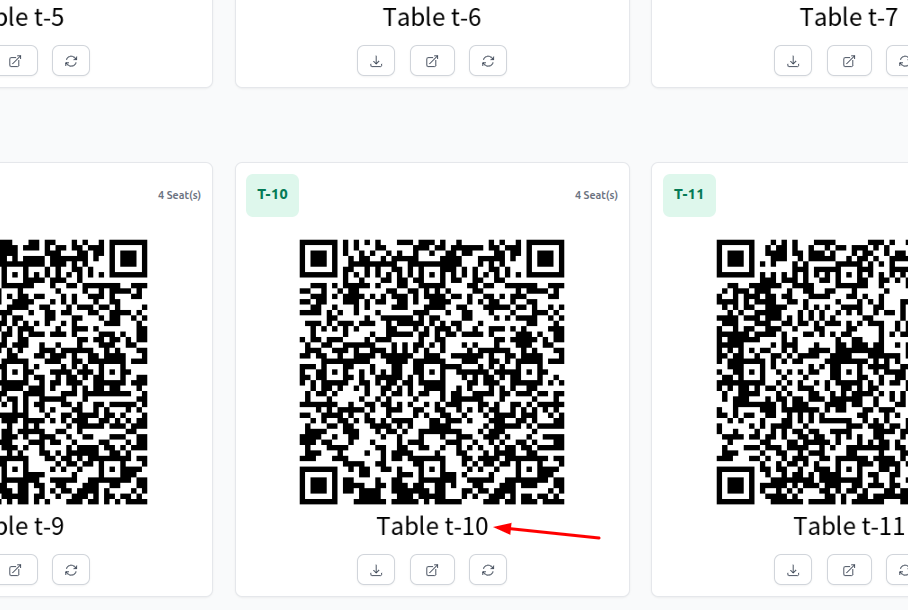This screenshot has width=908, height=610.
Task: Download the Table t-11 QR code
Action: 793,570
